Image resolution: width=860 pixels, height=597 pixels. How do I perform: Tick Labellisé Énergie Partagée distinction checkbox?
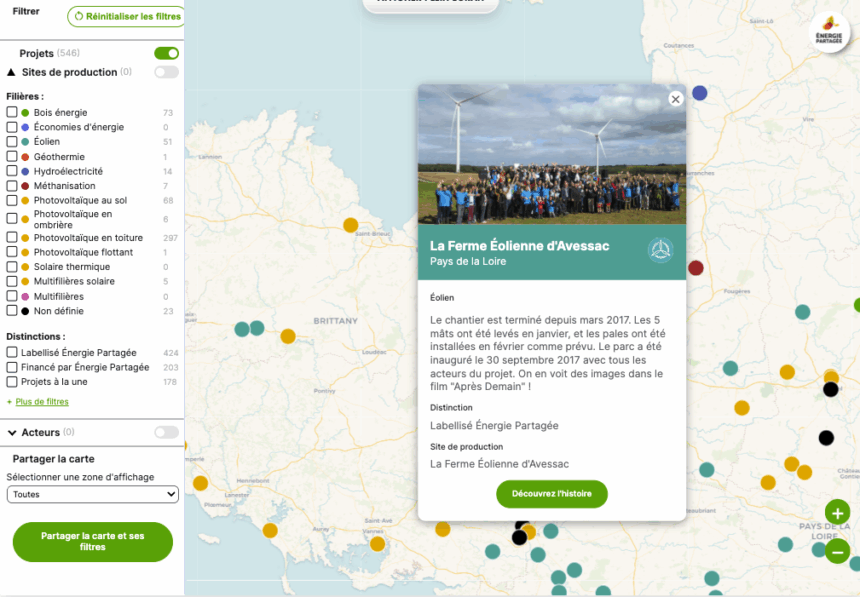click(12, 353)
